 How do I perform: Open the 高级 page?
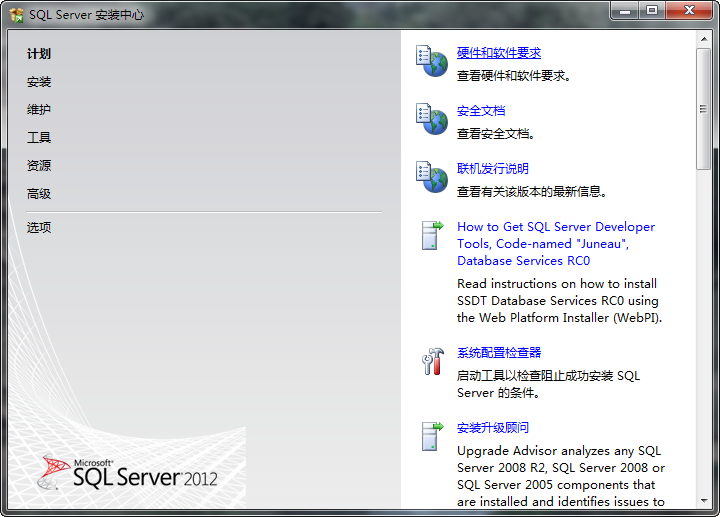[39, 194]
